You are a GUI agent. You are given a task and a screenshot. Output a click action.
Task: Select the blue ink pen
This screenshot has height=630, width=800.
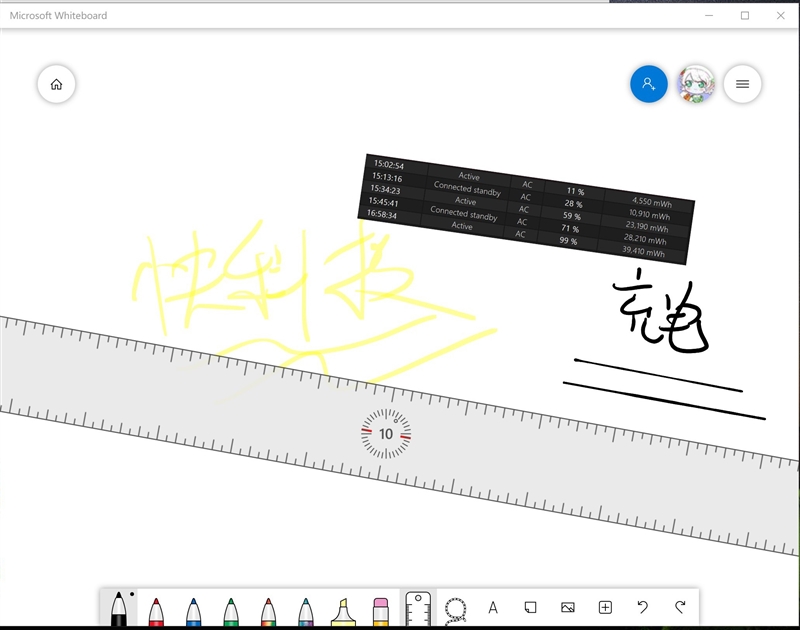(193, 608)
